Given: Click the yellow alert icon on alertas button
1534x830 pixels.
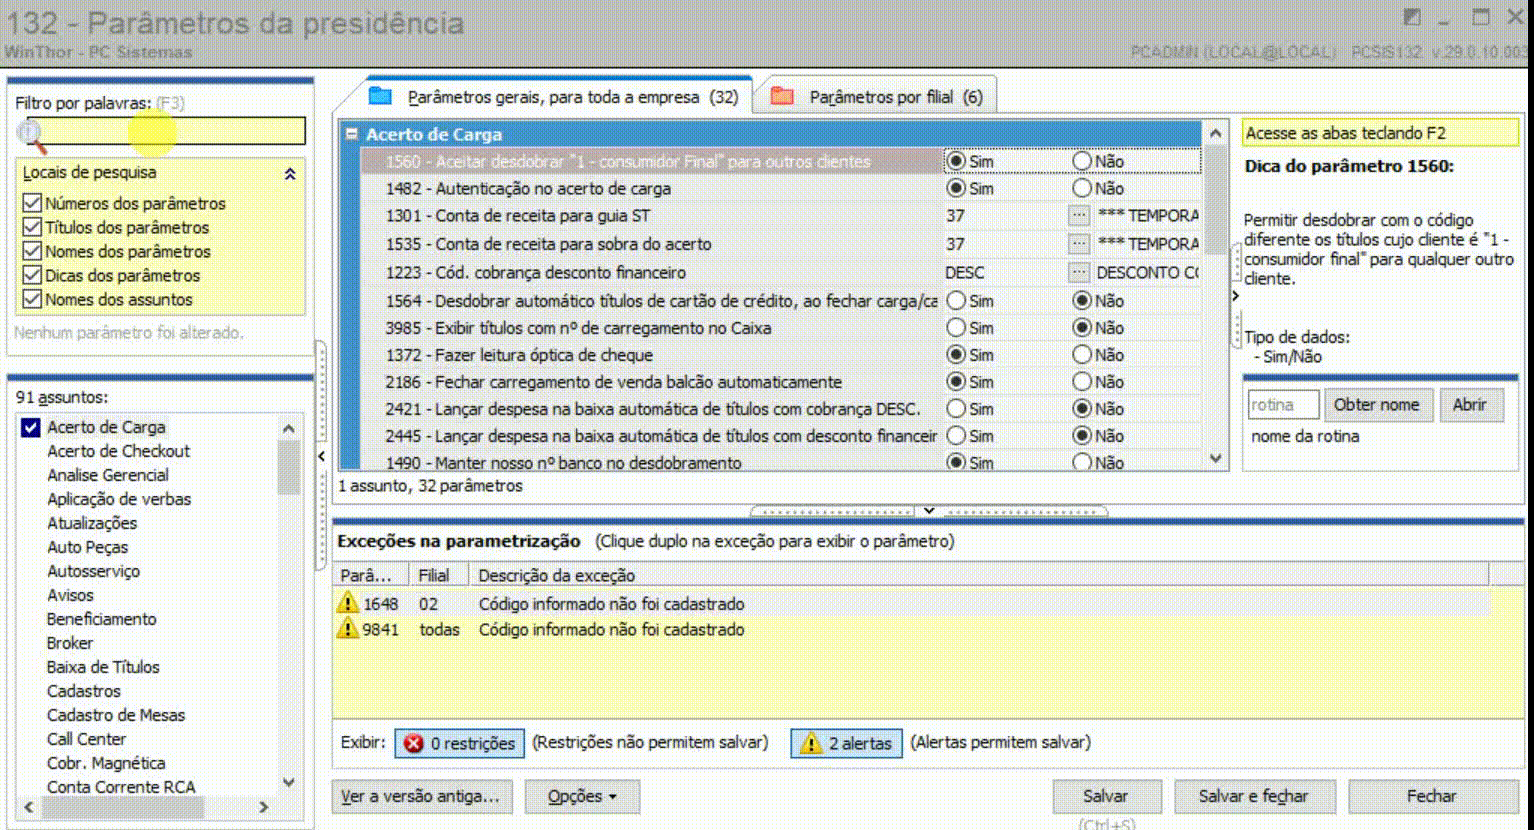Looking at the screenshot, I should [811, 743].
